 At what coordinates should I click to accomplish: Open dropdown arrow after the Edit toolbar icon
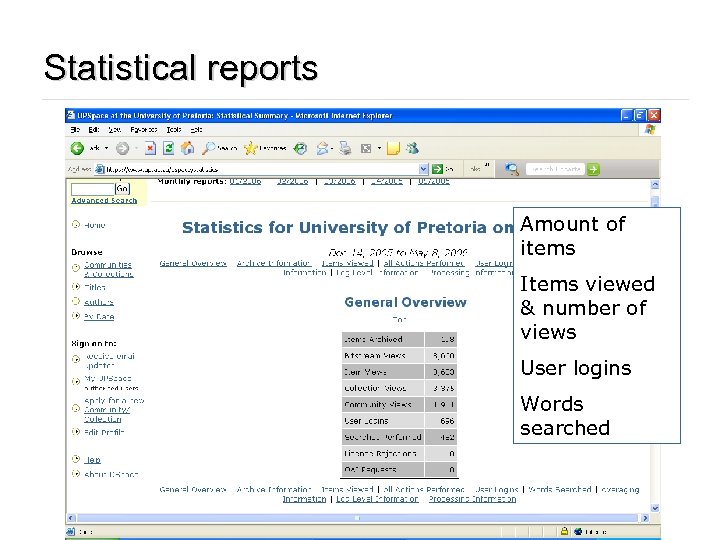[379, 148]
